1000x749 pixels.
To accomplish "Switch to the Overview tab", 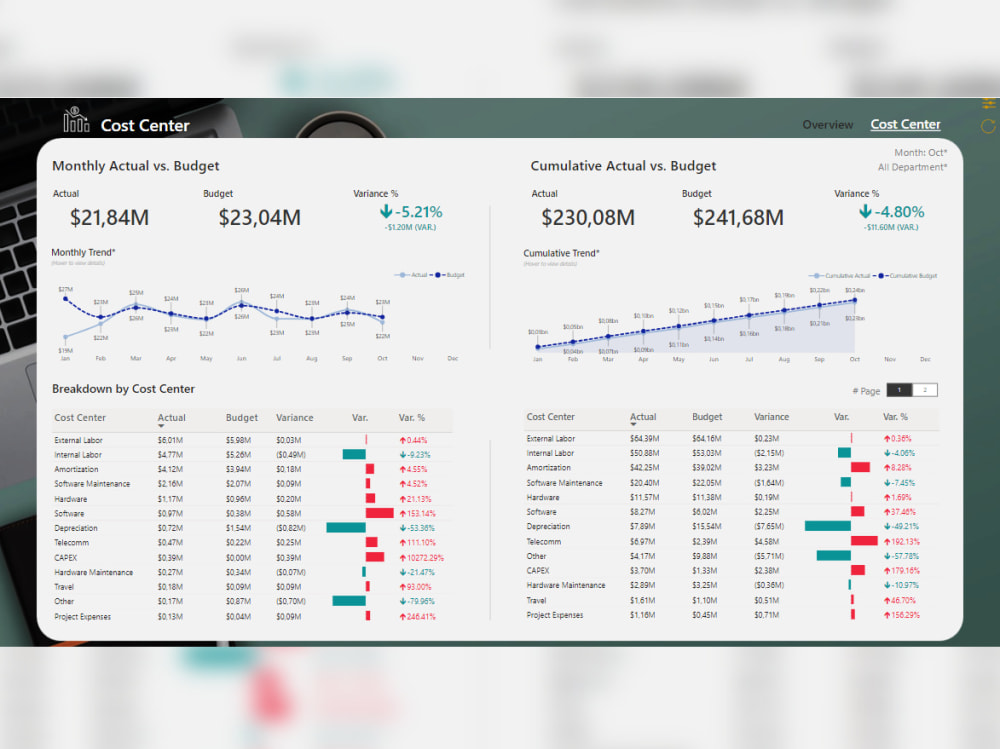I will [828, 125].
